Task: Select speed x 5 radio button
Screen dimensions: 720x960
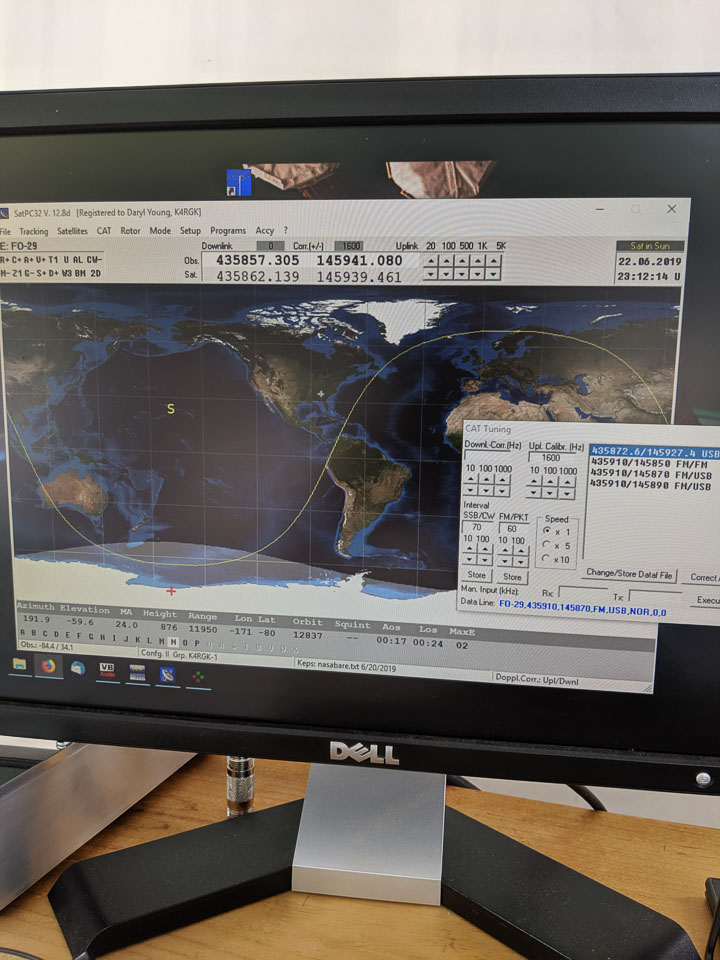Action: click(x=545, y=545)
